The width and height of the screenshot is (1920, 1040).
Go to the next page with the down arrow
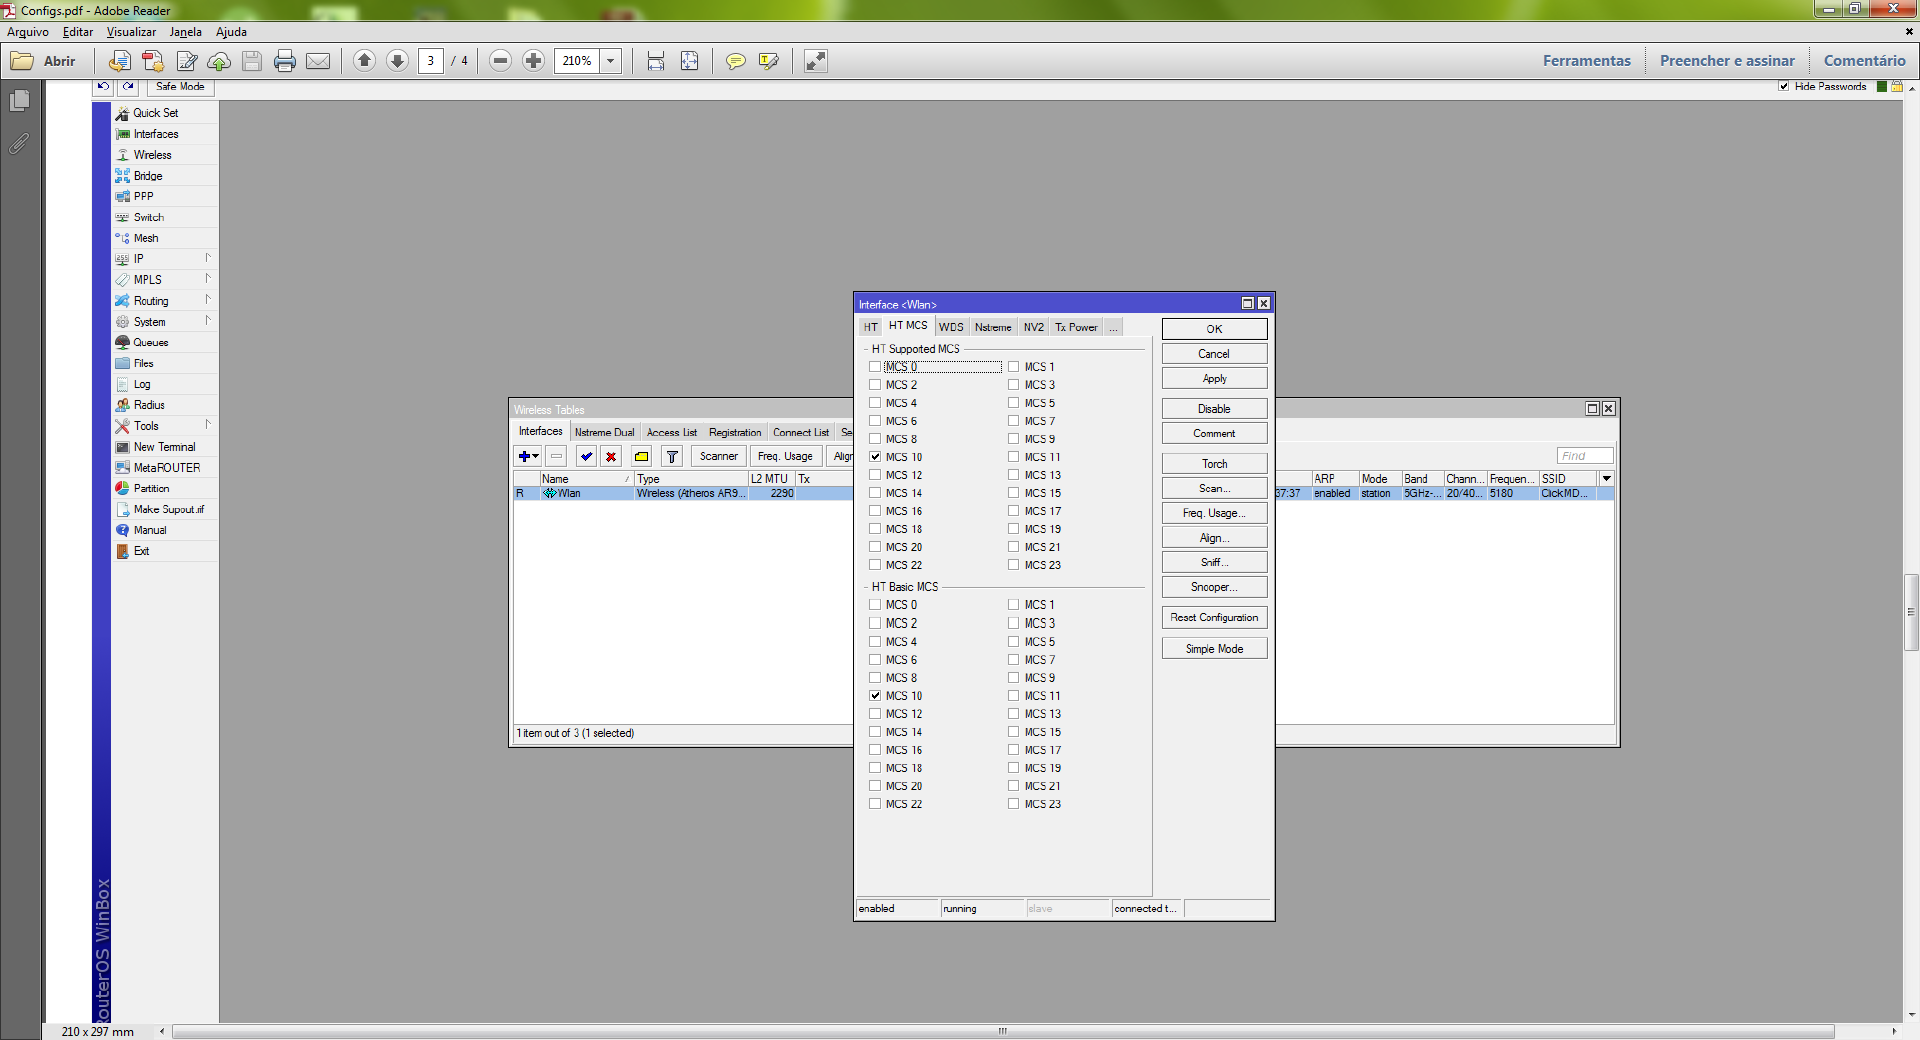(x=397, y=61)
